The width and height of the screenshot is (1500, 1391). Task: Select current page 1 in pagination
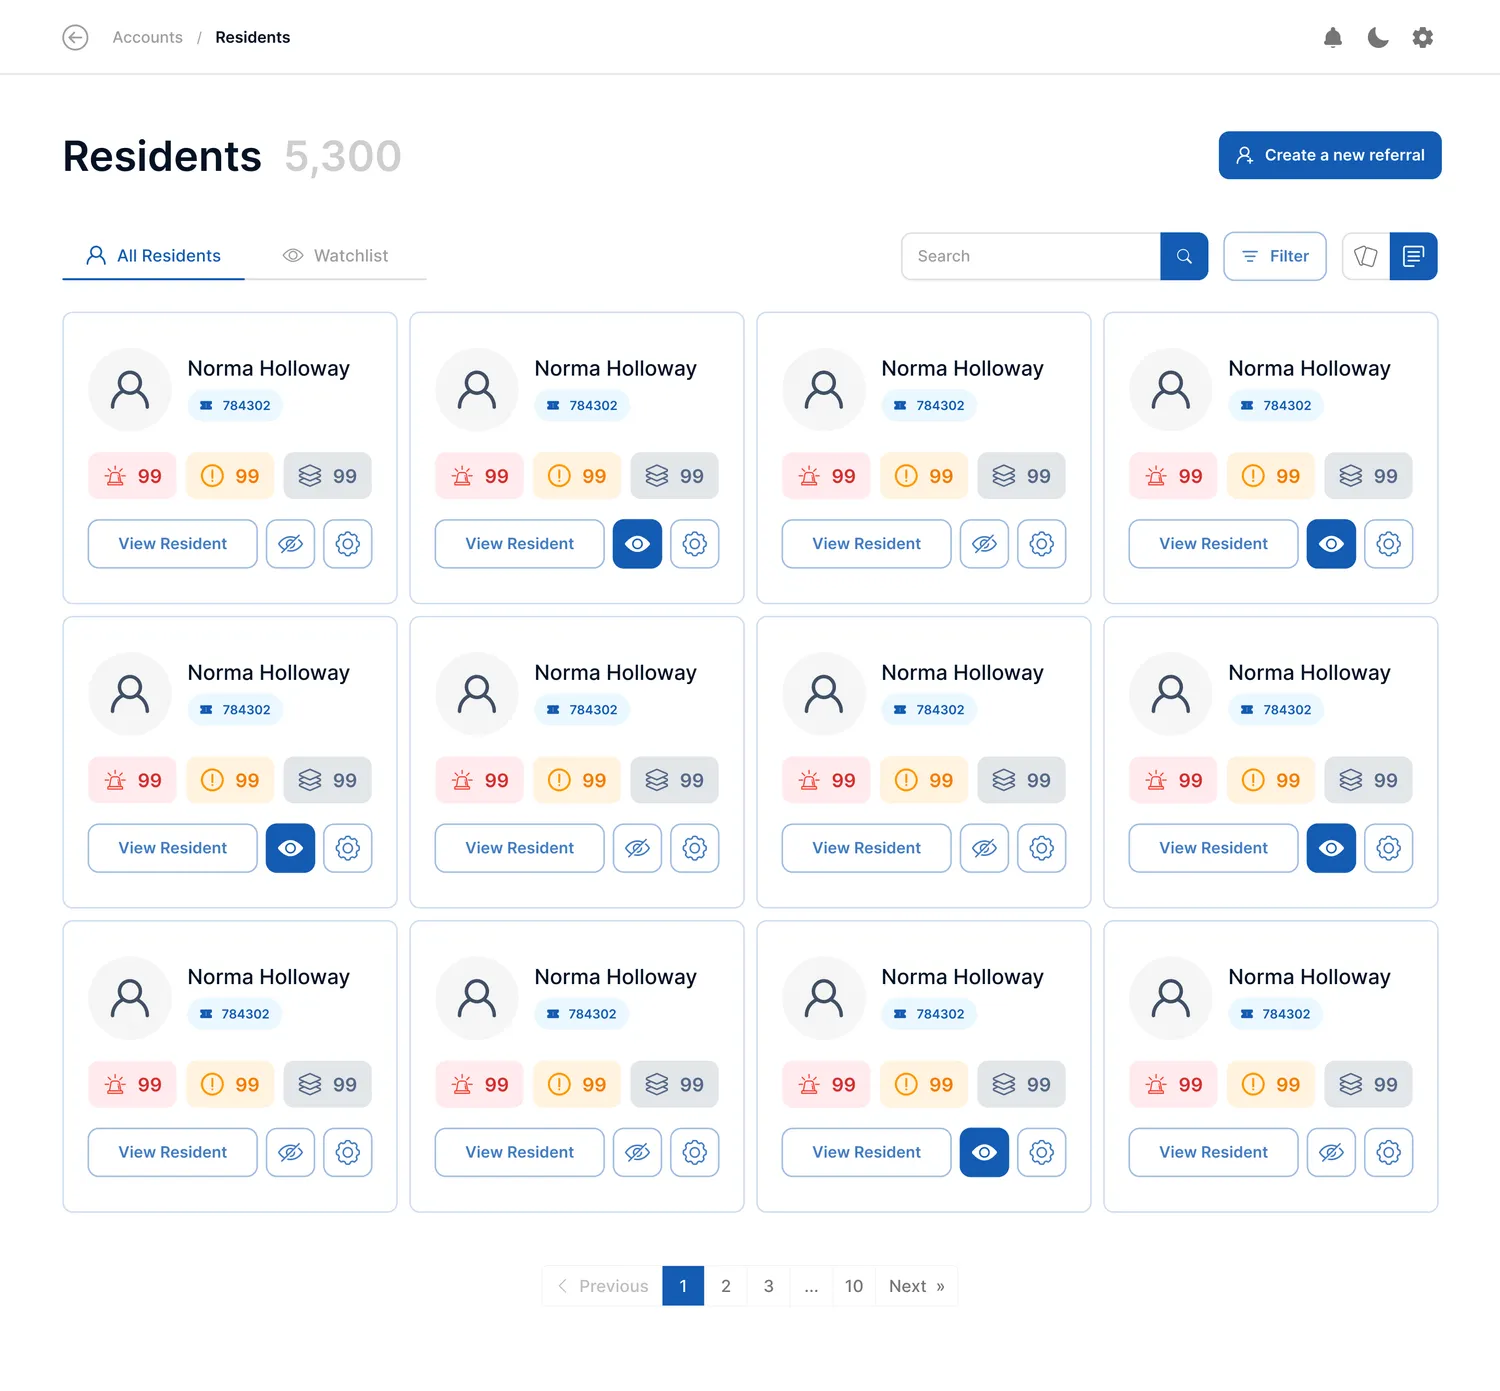683,1286
